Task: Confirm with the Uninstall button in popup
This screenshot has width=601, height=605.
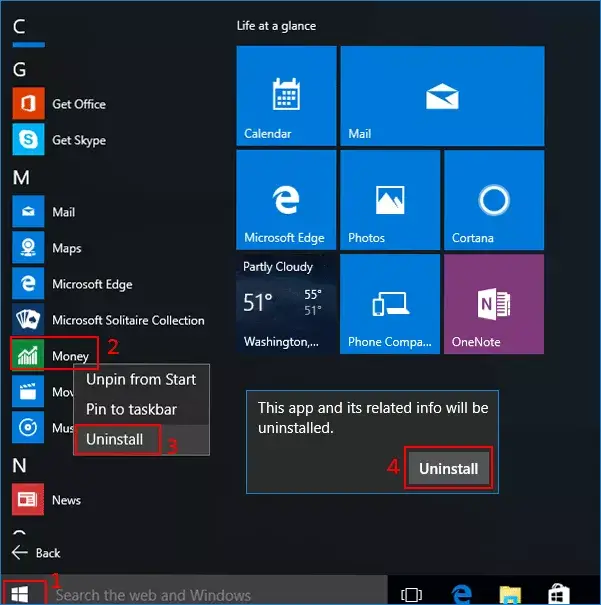Action: tap(449, 468)
